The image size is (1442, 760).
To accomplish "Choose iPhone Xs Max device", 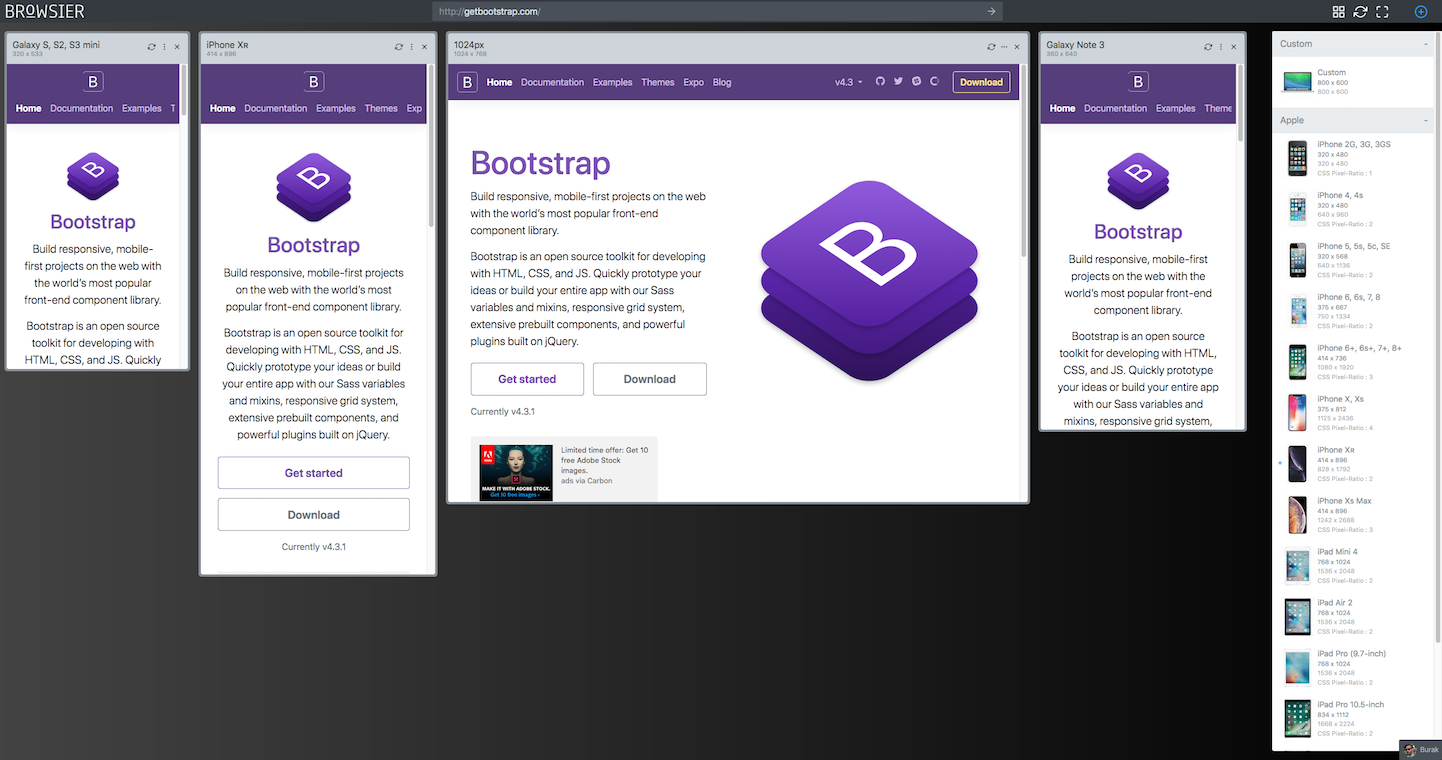I will tap(1355, 515).
